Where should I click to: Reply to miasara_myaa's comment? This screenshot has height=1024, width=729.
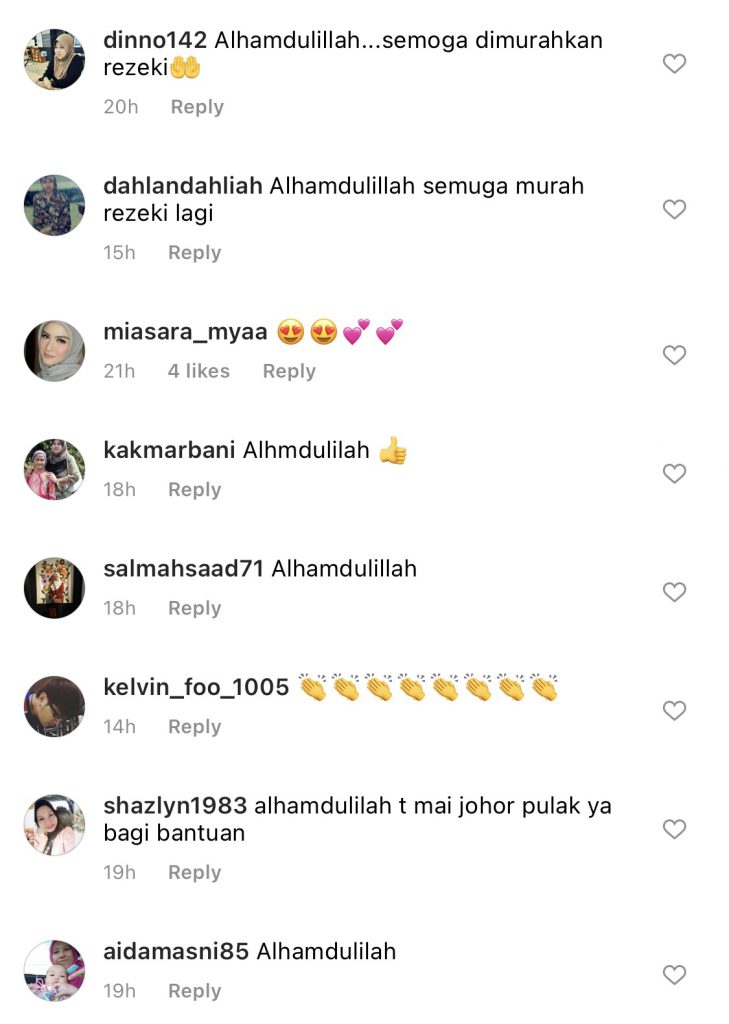289,371
